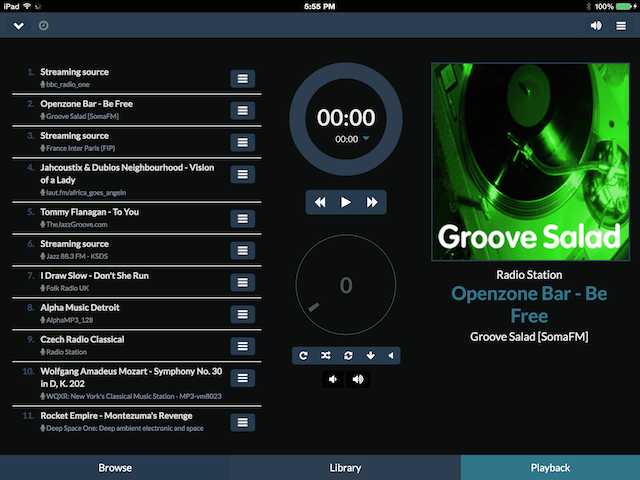This screenshot has height=480, width=640.
Task: Select Openzone Bar - Be Free in queue
Action: click(x=137, y=110)
